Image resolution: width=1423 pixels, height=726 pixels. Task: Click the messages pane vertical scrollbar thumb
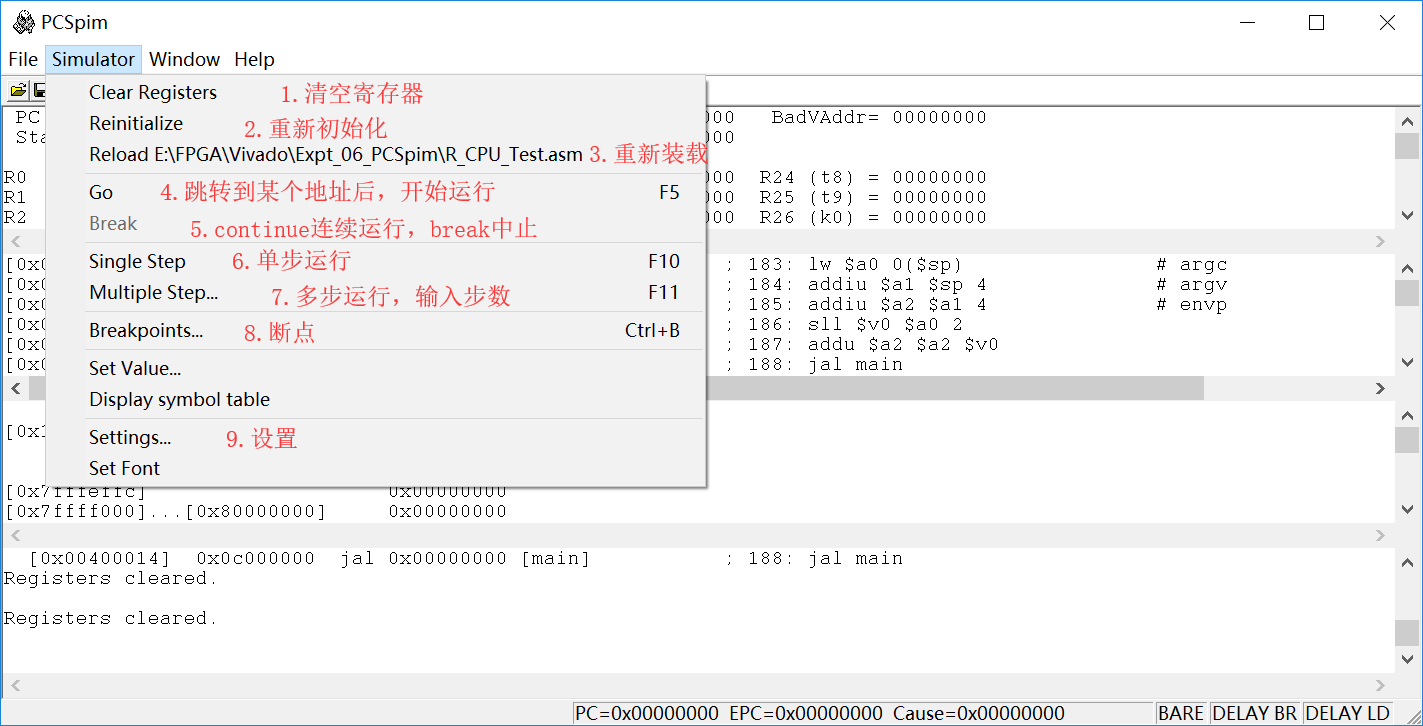(1406, 633)
